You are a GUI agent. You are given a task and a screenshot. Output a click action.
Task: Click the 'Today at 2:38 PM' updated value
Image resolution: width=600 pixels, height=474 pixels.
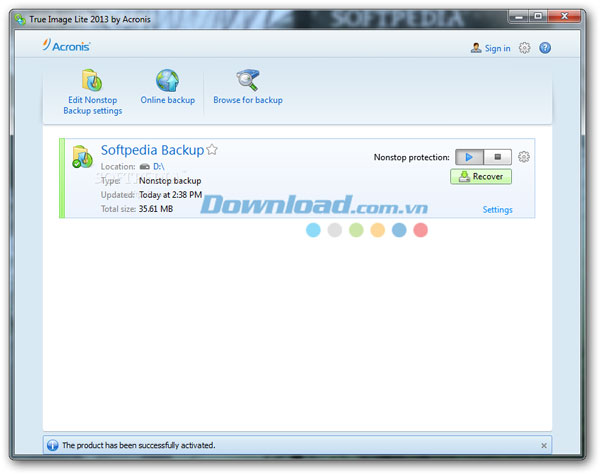pyautogui.click(x=170, y=195)
